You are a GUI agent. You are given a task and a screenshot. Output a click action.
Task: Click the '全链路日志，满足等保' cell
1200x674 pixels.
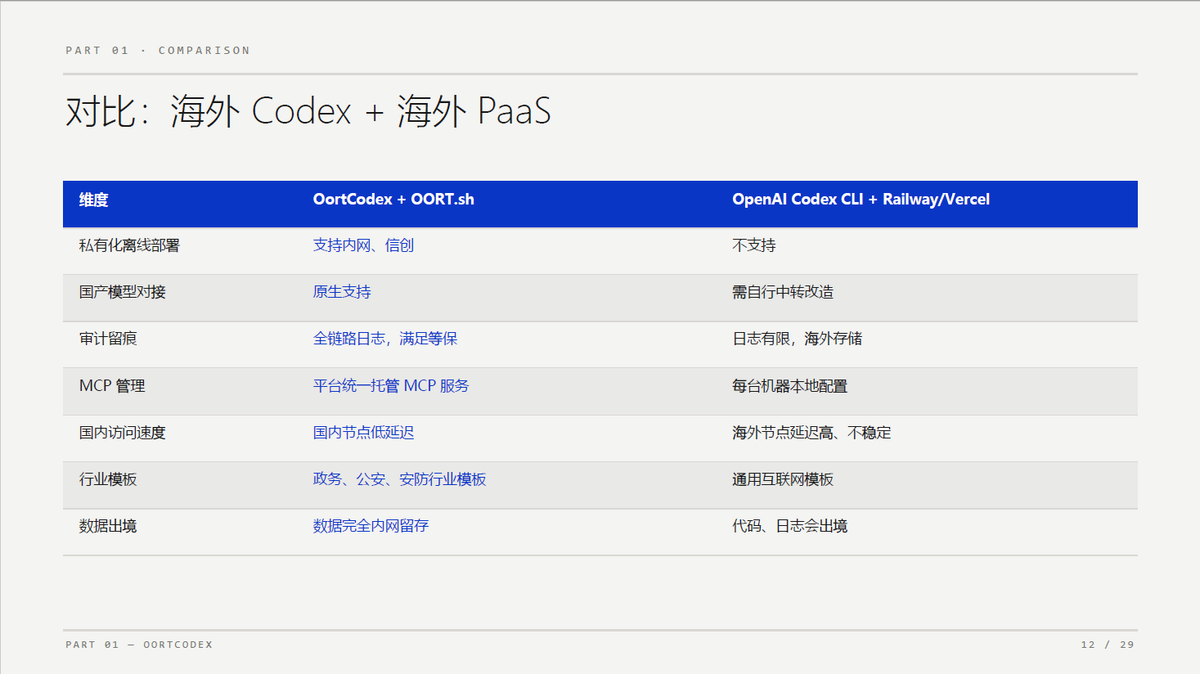click(x=385, y=339)
